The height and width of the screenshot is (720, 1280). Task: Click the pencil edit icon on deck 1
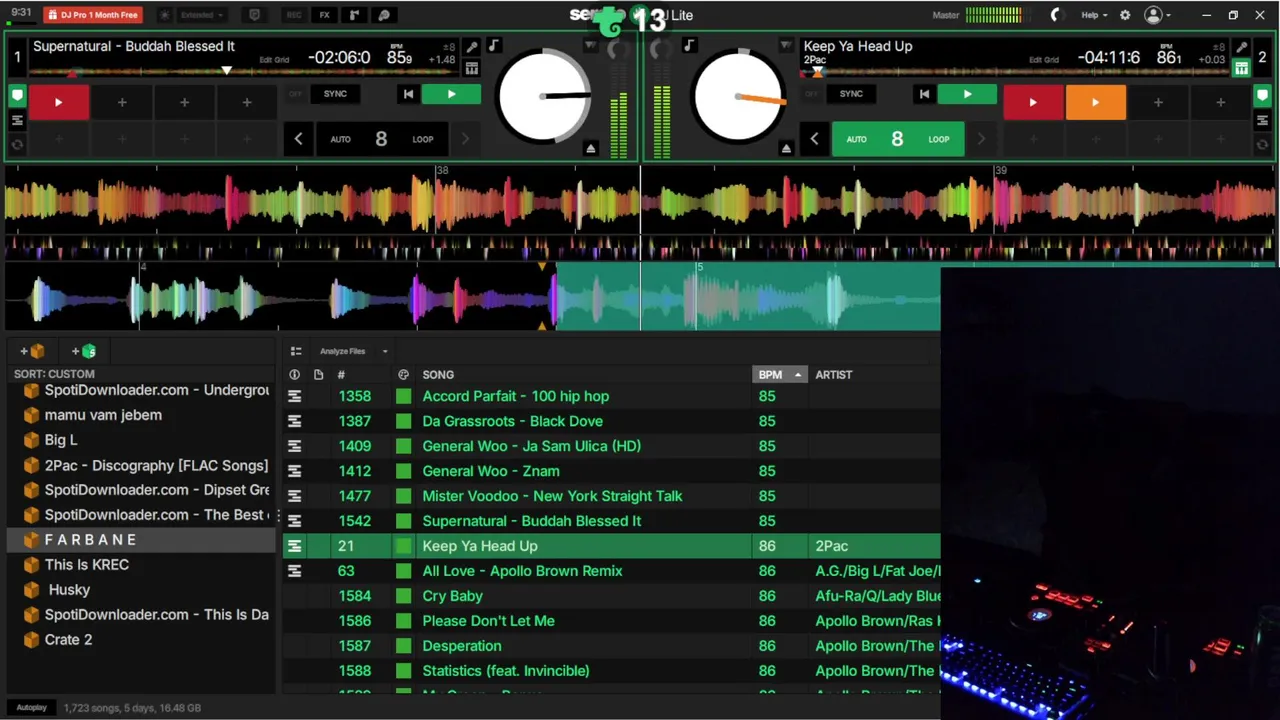point(472,47)
